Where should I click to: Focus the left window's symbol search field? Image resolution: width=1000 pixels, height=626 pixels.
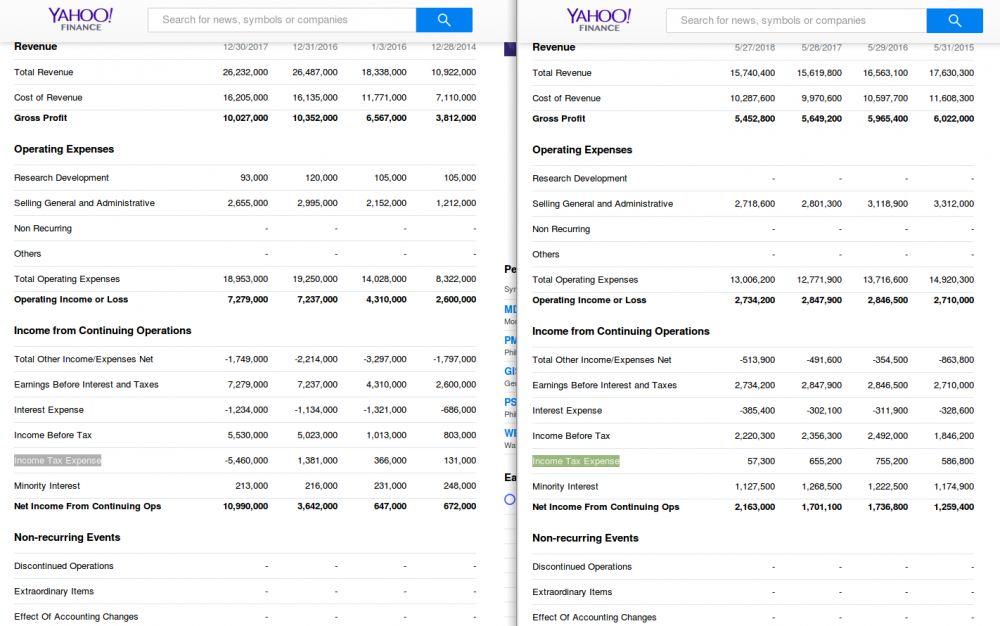282,20
